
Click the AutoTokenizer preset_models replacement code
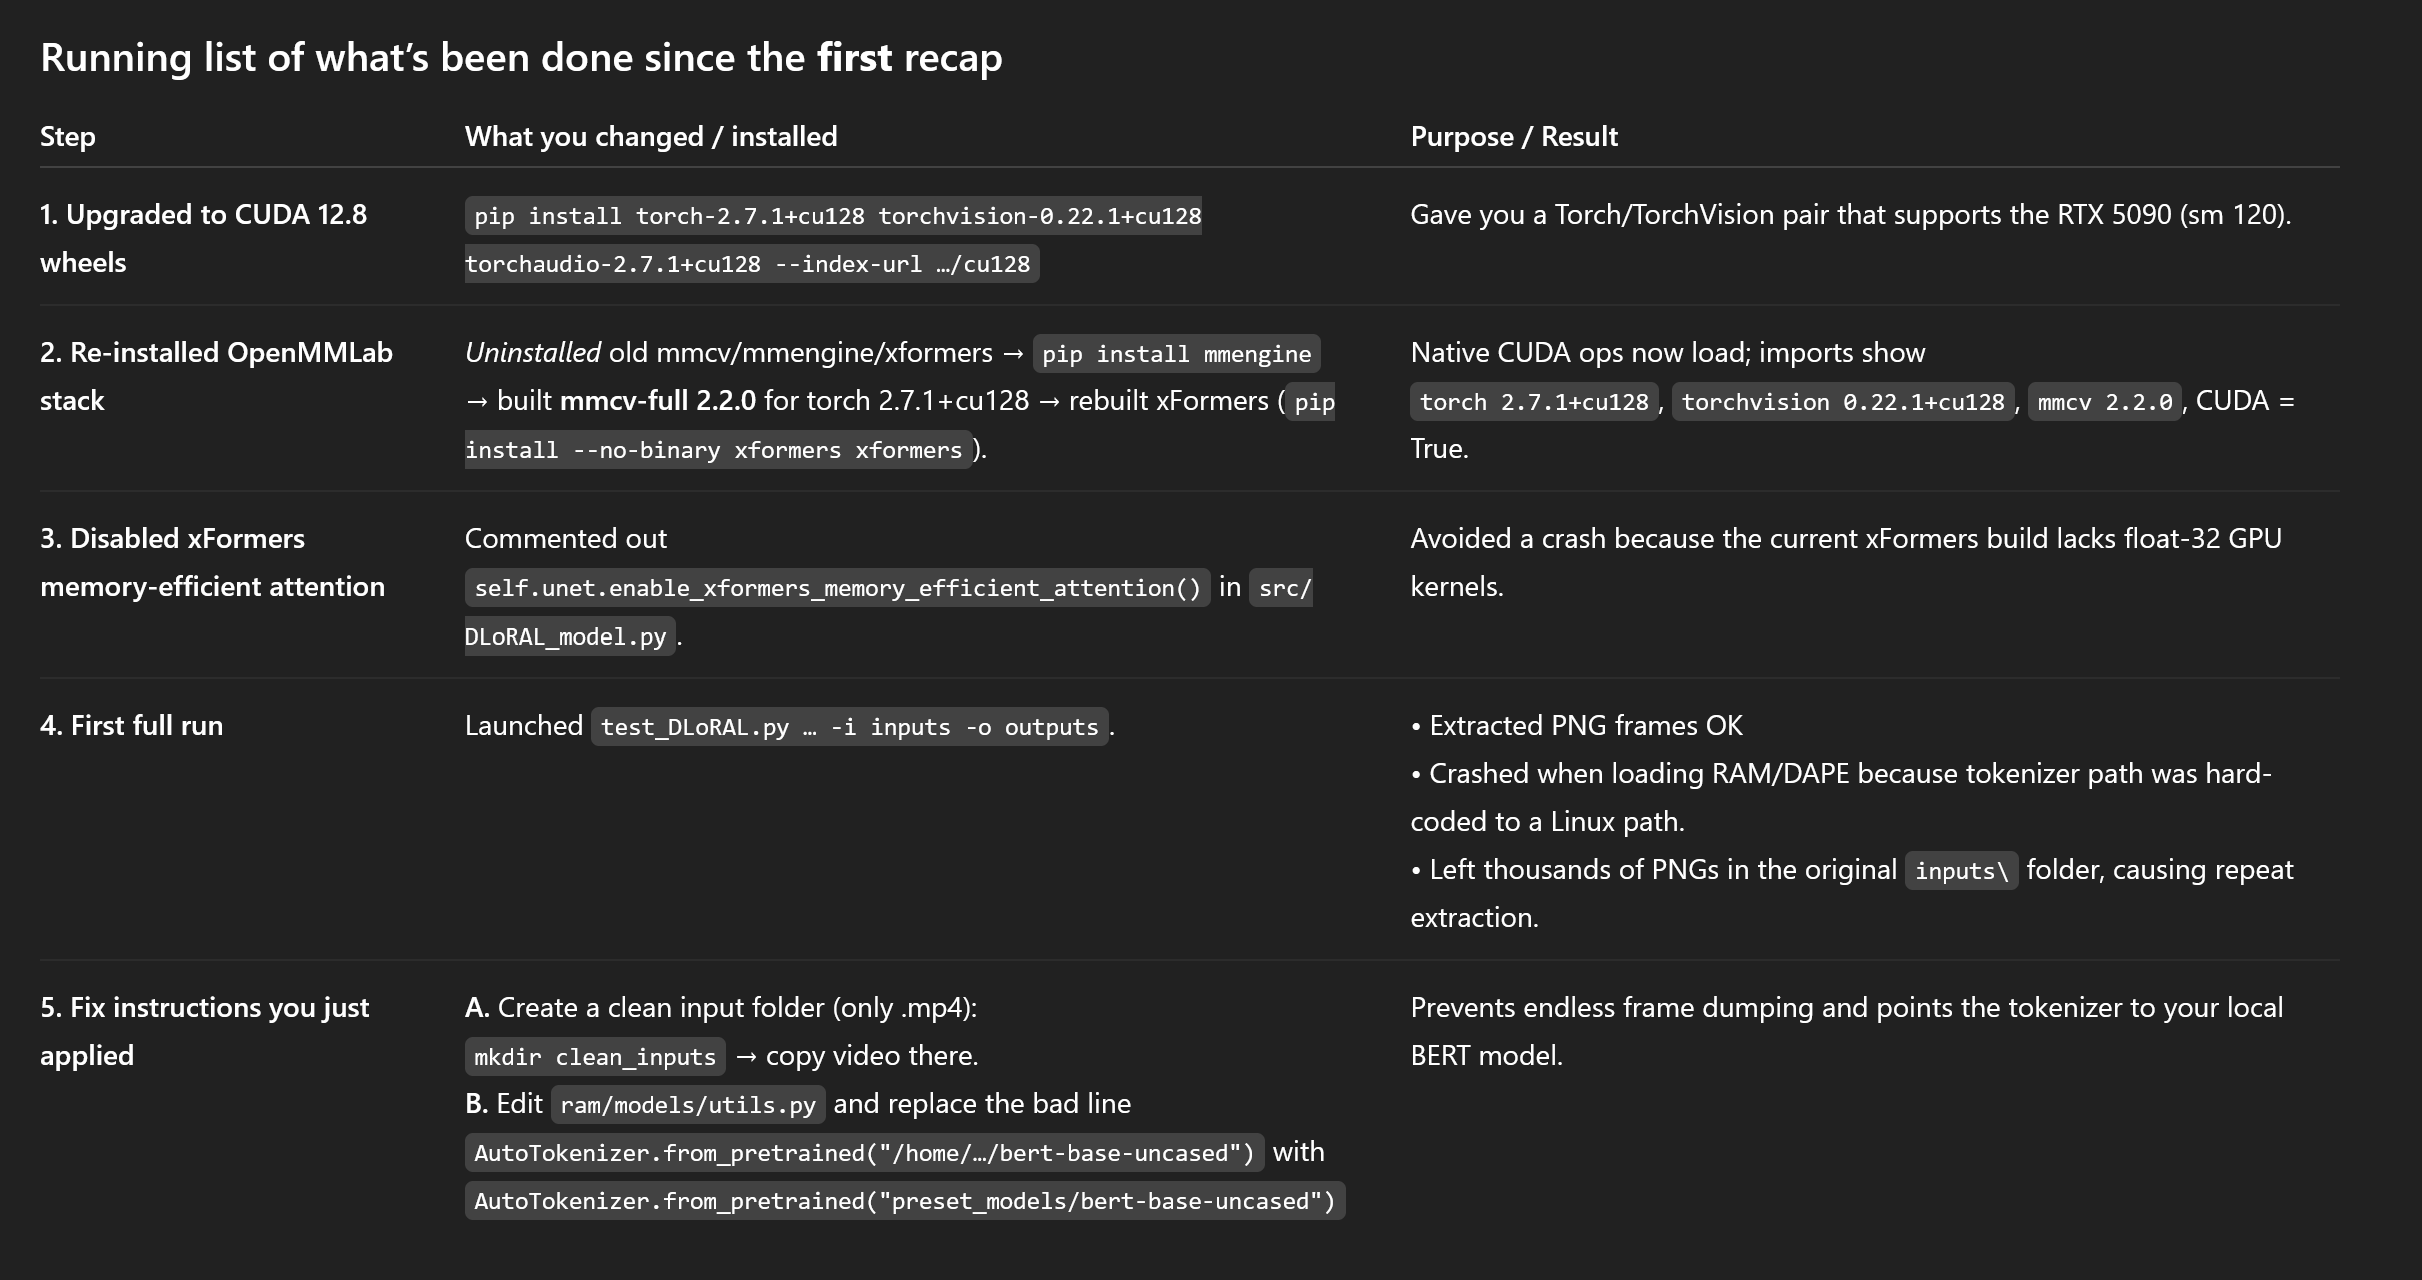click(x=905, y=1201)
